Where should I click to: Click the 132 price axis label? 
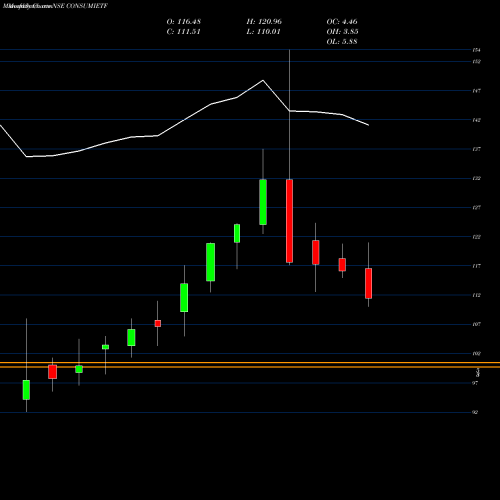[476, 178]
